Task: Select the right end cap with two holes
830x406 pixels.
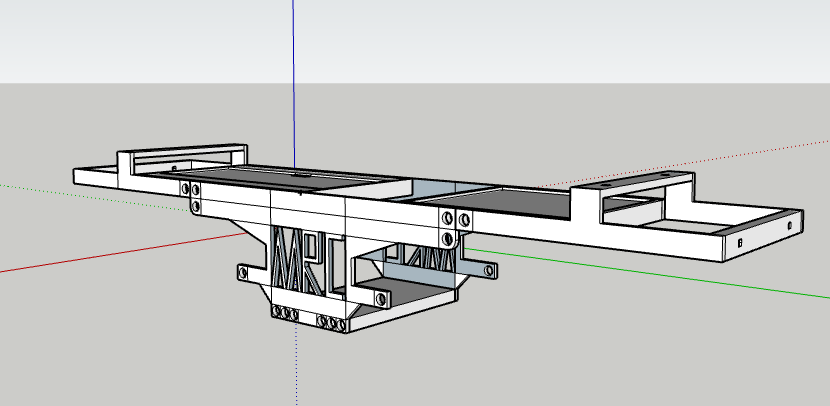Action: tap(763, 235)
